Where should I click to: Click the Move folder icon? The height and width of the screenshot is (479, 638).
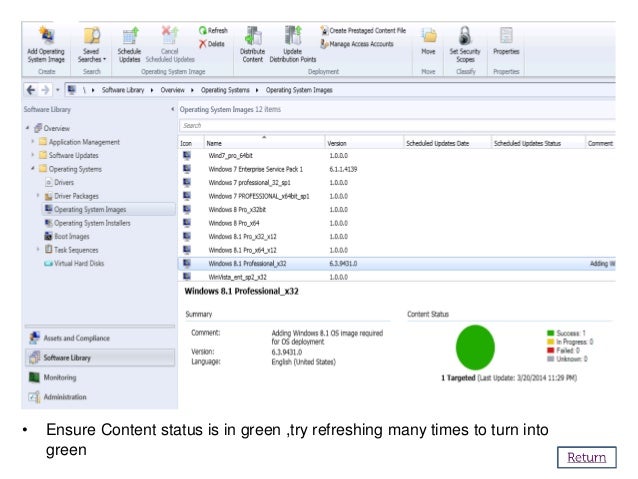click(x=429, y=36)
